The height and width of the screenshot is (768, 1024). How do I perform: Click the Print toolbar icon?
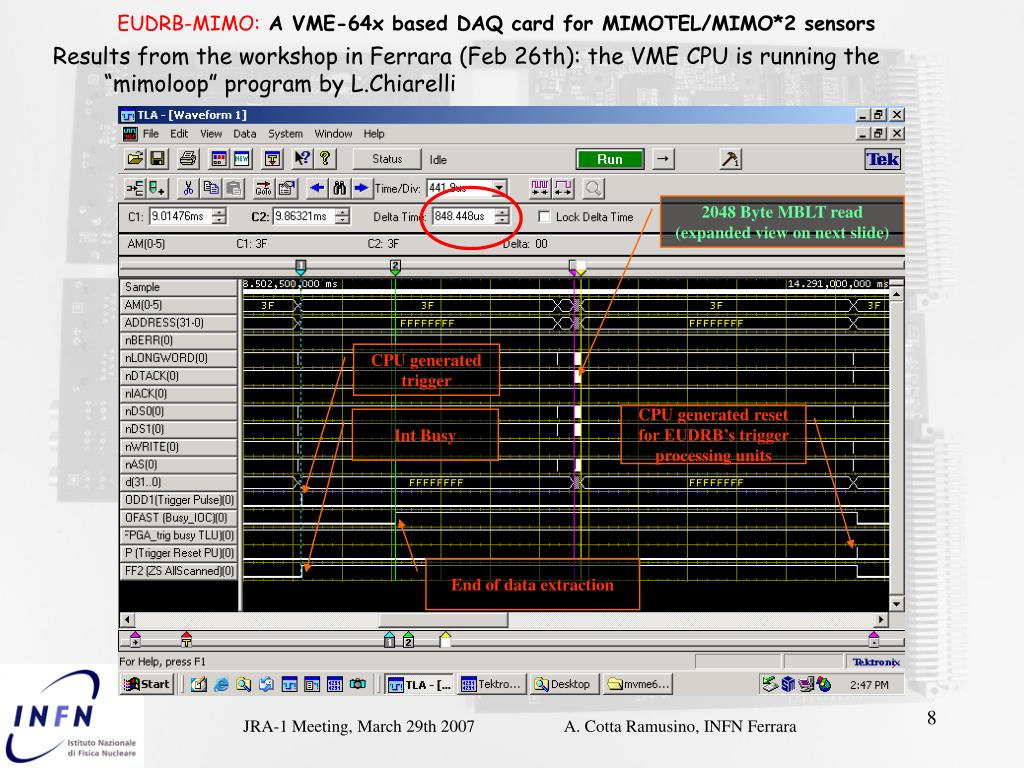pyautogui.click(x=188, y=159)
